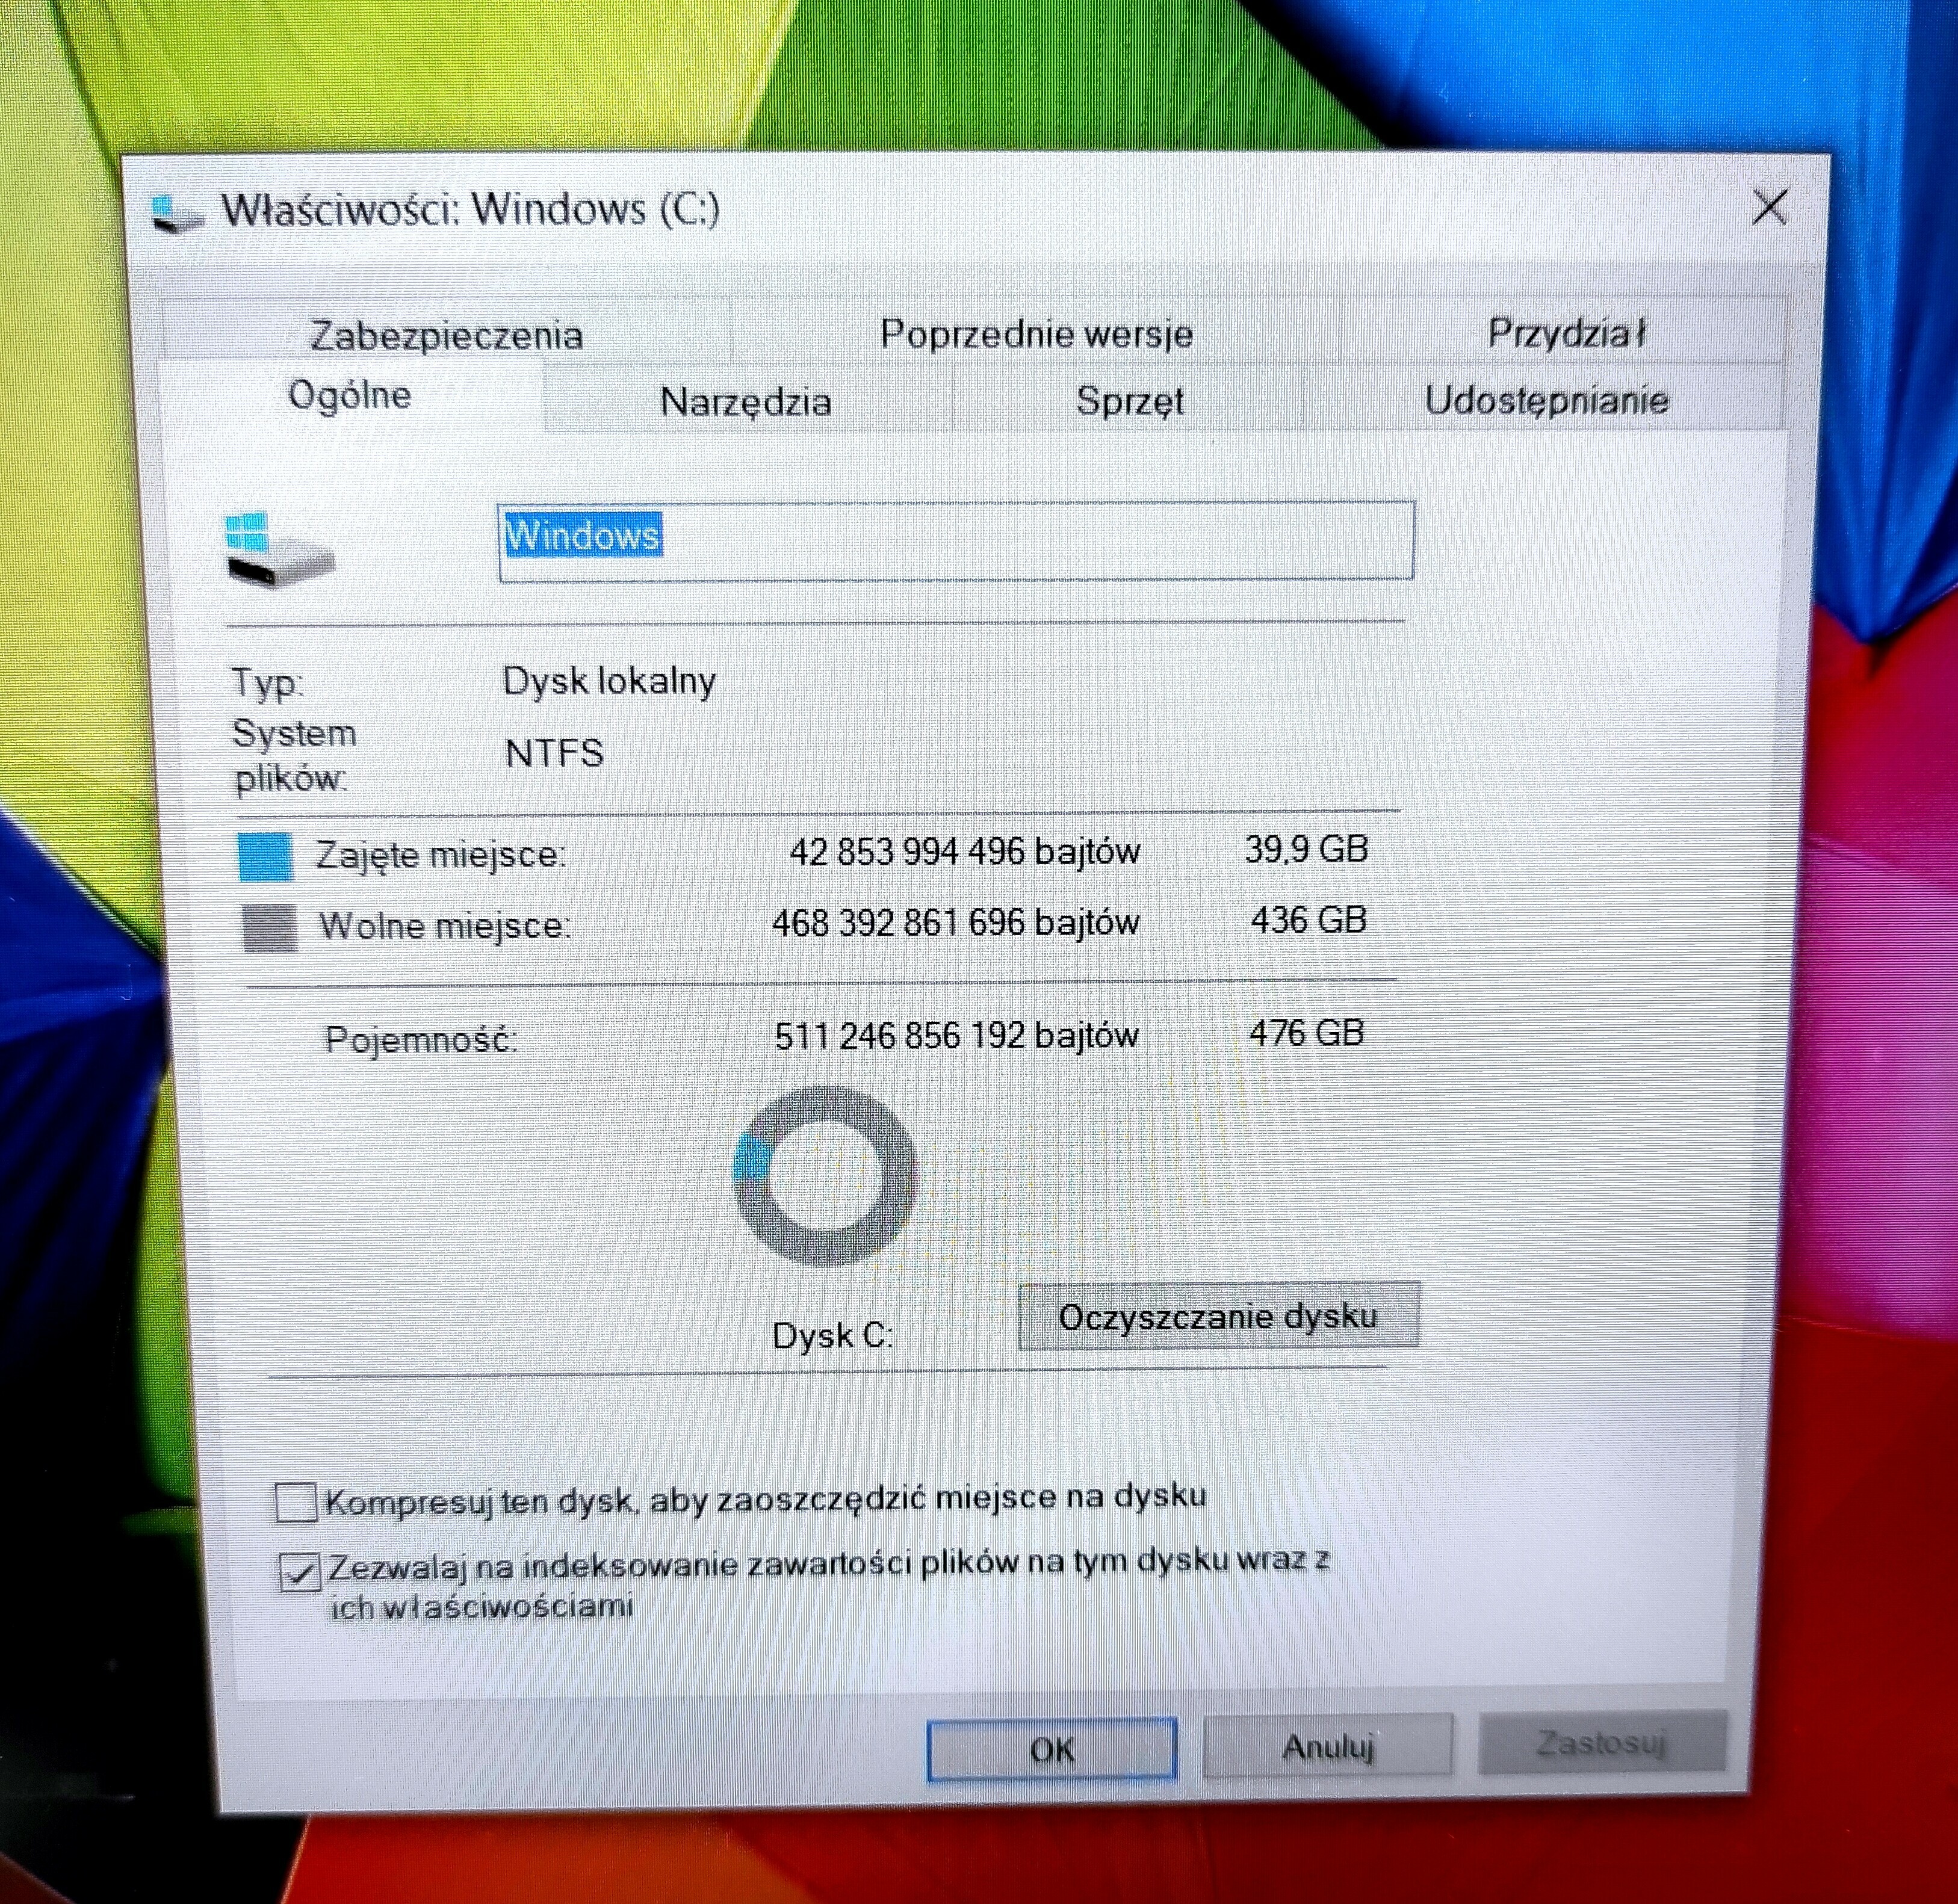Click the value 42 853 994 496 bajtów
The image size is (1958, 1904).
tap(964, 852)
